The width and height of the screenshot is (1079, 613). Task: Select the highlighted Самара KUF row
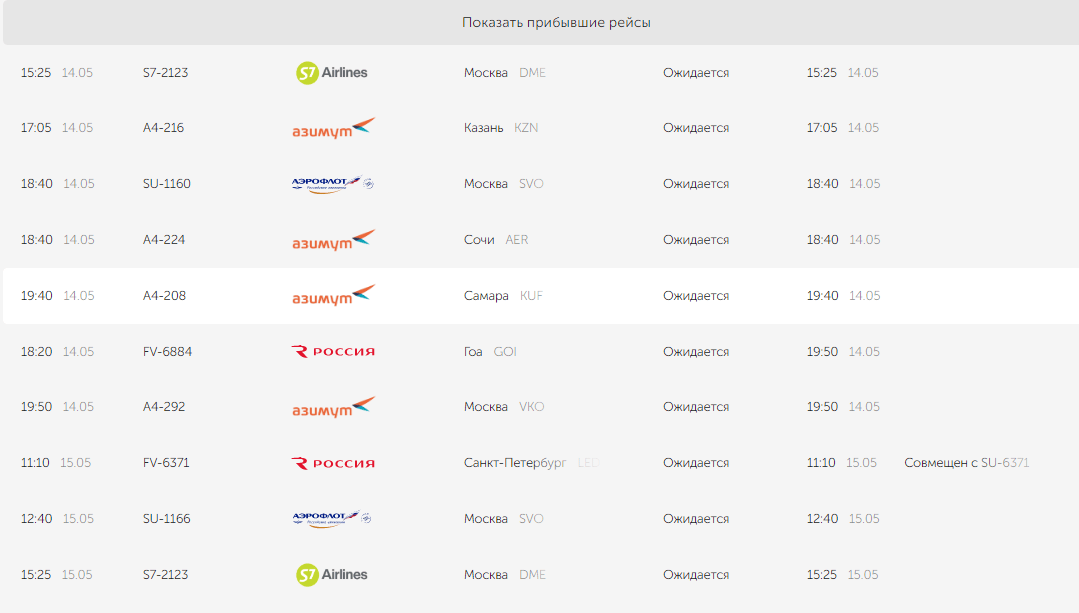pyautogui.click(x=541, y=296)
